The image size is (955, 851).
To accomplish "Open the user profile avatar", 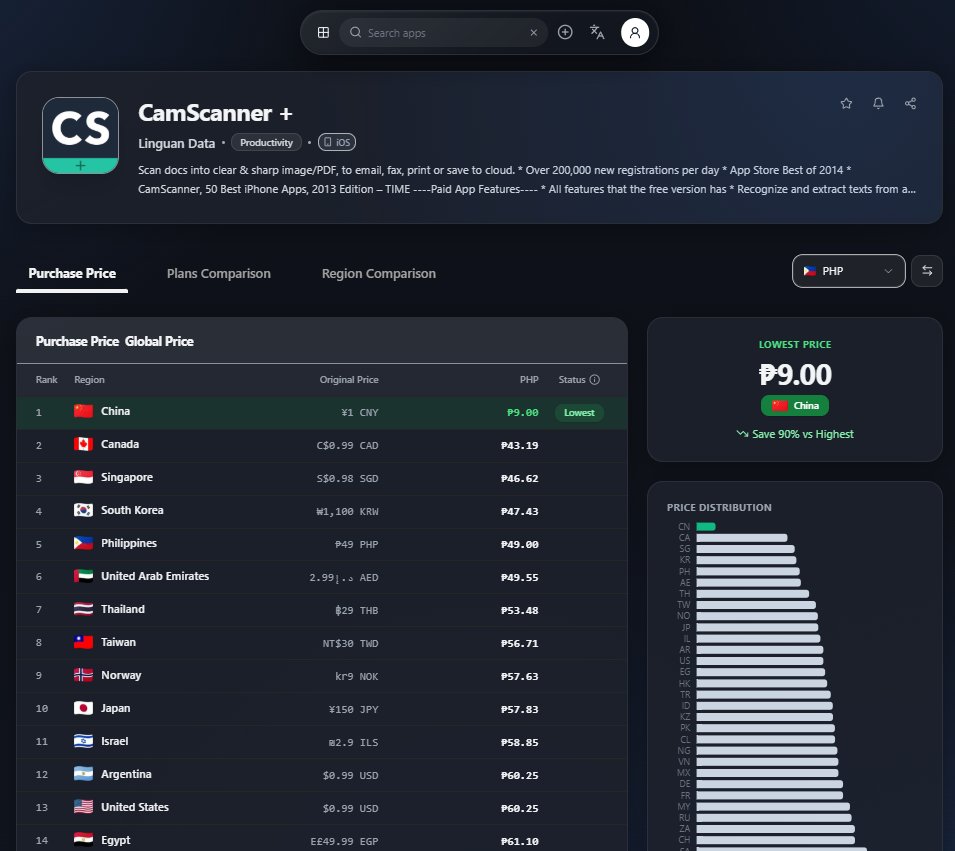I will coord(635,32).
